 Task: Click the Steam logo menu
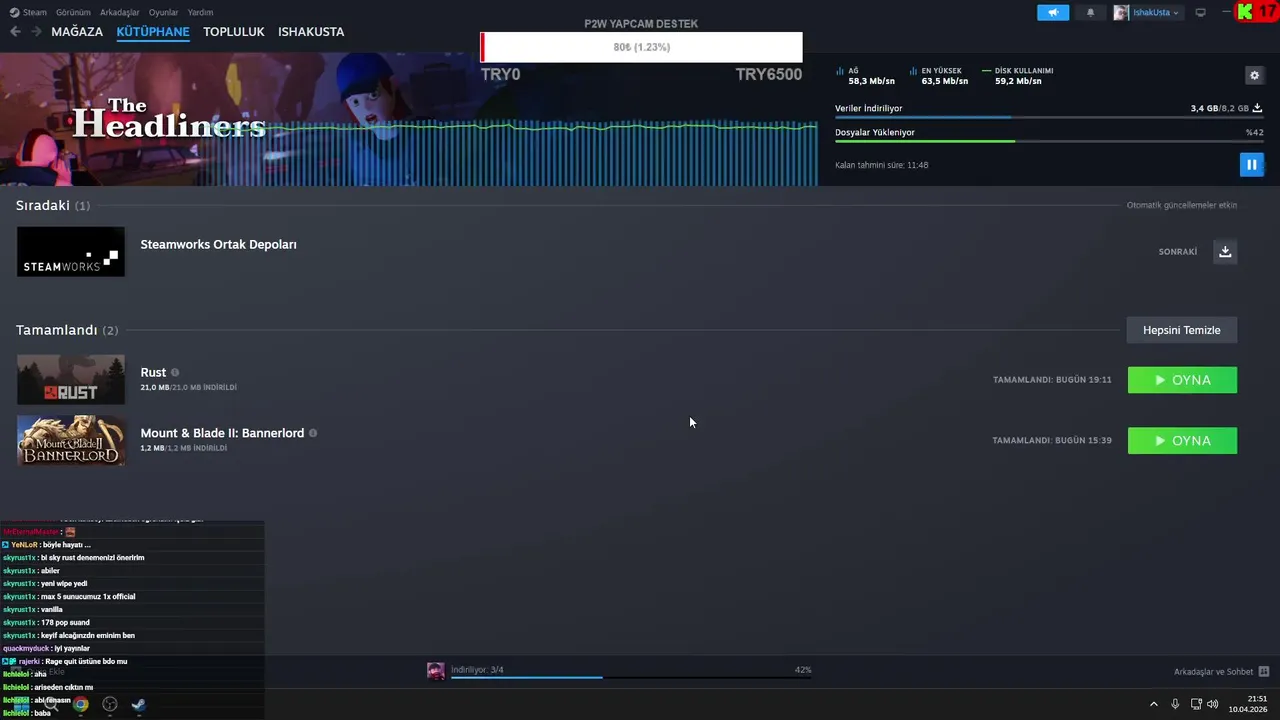pyautogui.click(x=28, y=12)
